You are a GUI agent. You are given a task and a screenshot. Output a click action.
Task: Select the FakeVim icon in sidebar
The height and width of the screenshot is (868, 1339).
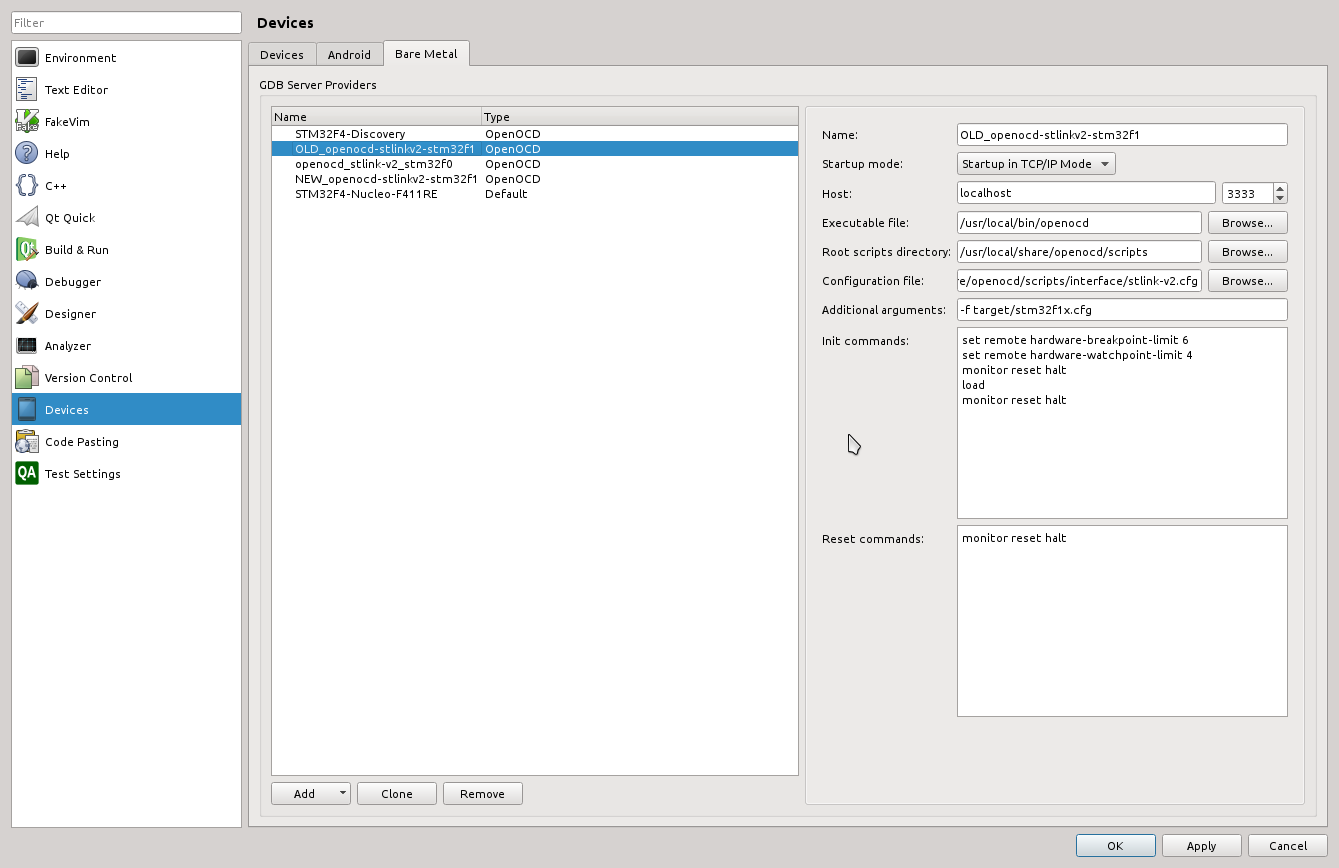(x=27, y=122)
